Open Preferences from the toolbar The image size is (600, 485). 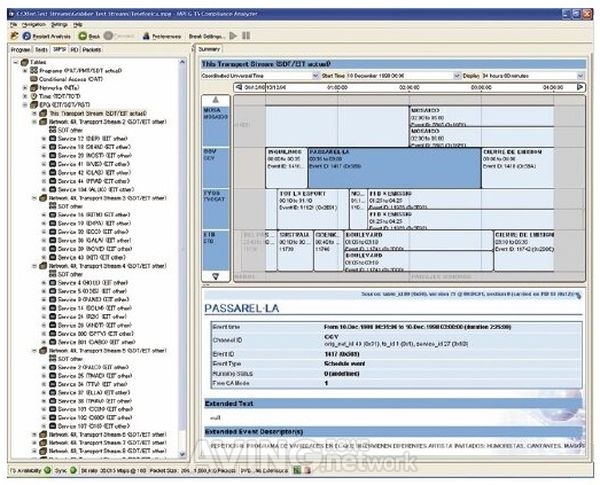pyautogui.click(x=162, y=36)
